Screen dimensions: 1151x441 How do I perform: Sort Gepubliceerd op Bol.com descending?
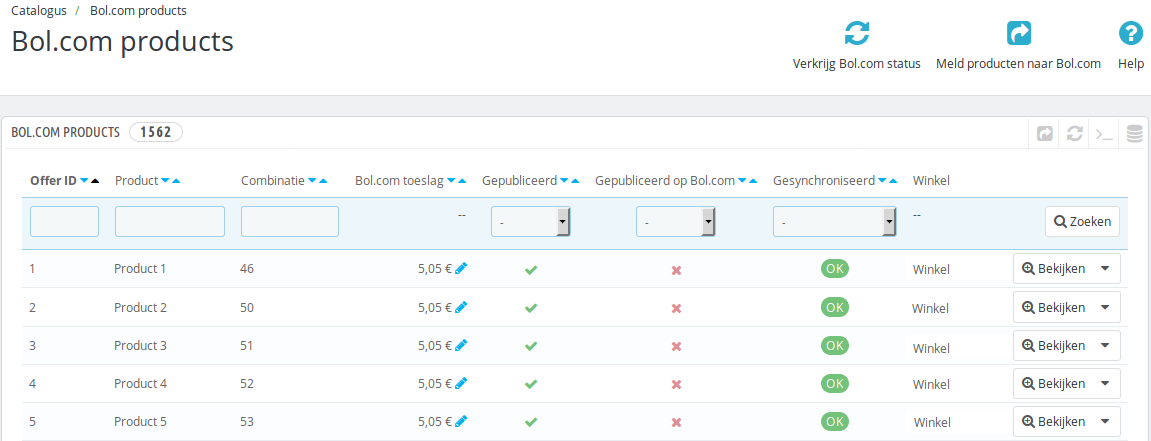point(742,181)
